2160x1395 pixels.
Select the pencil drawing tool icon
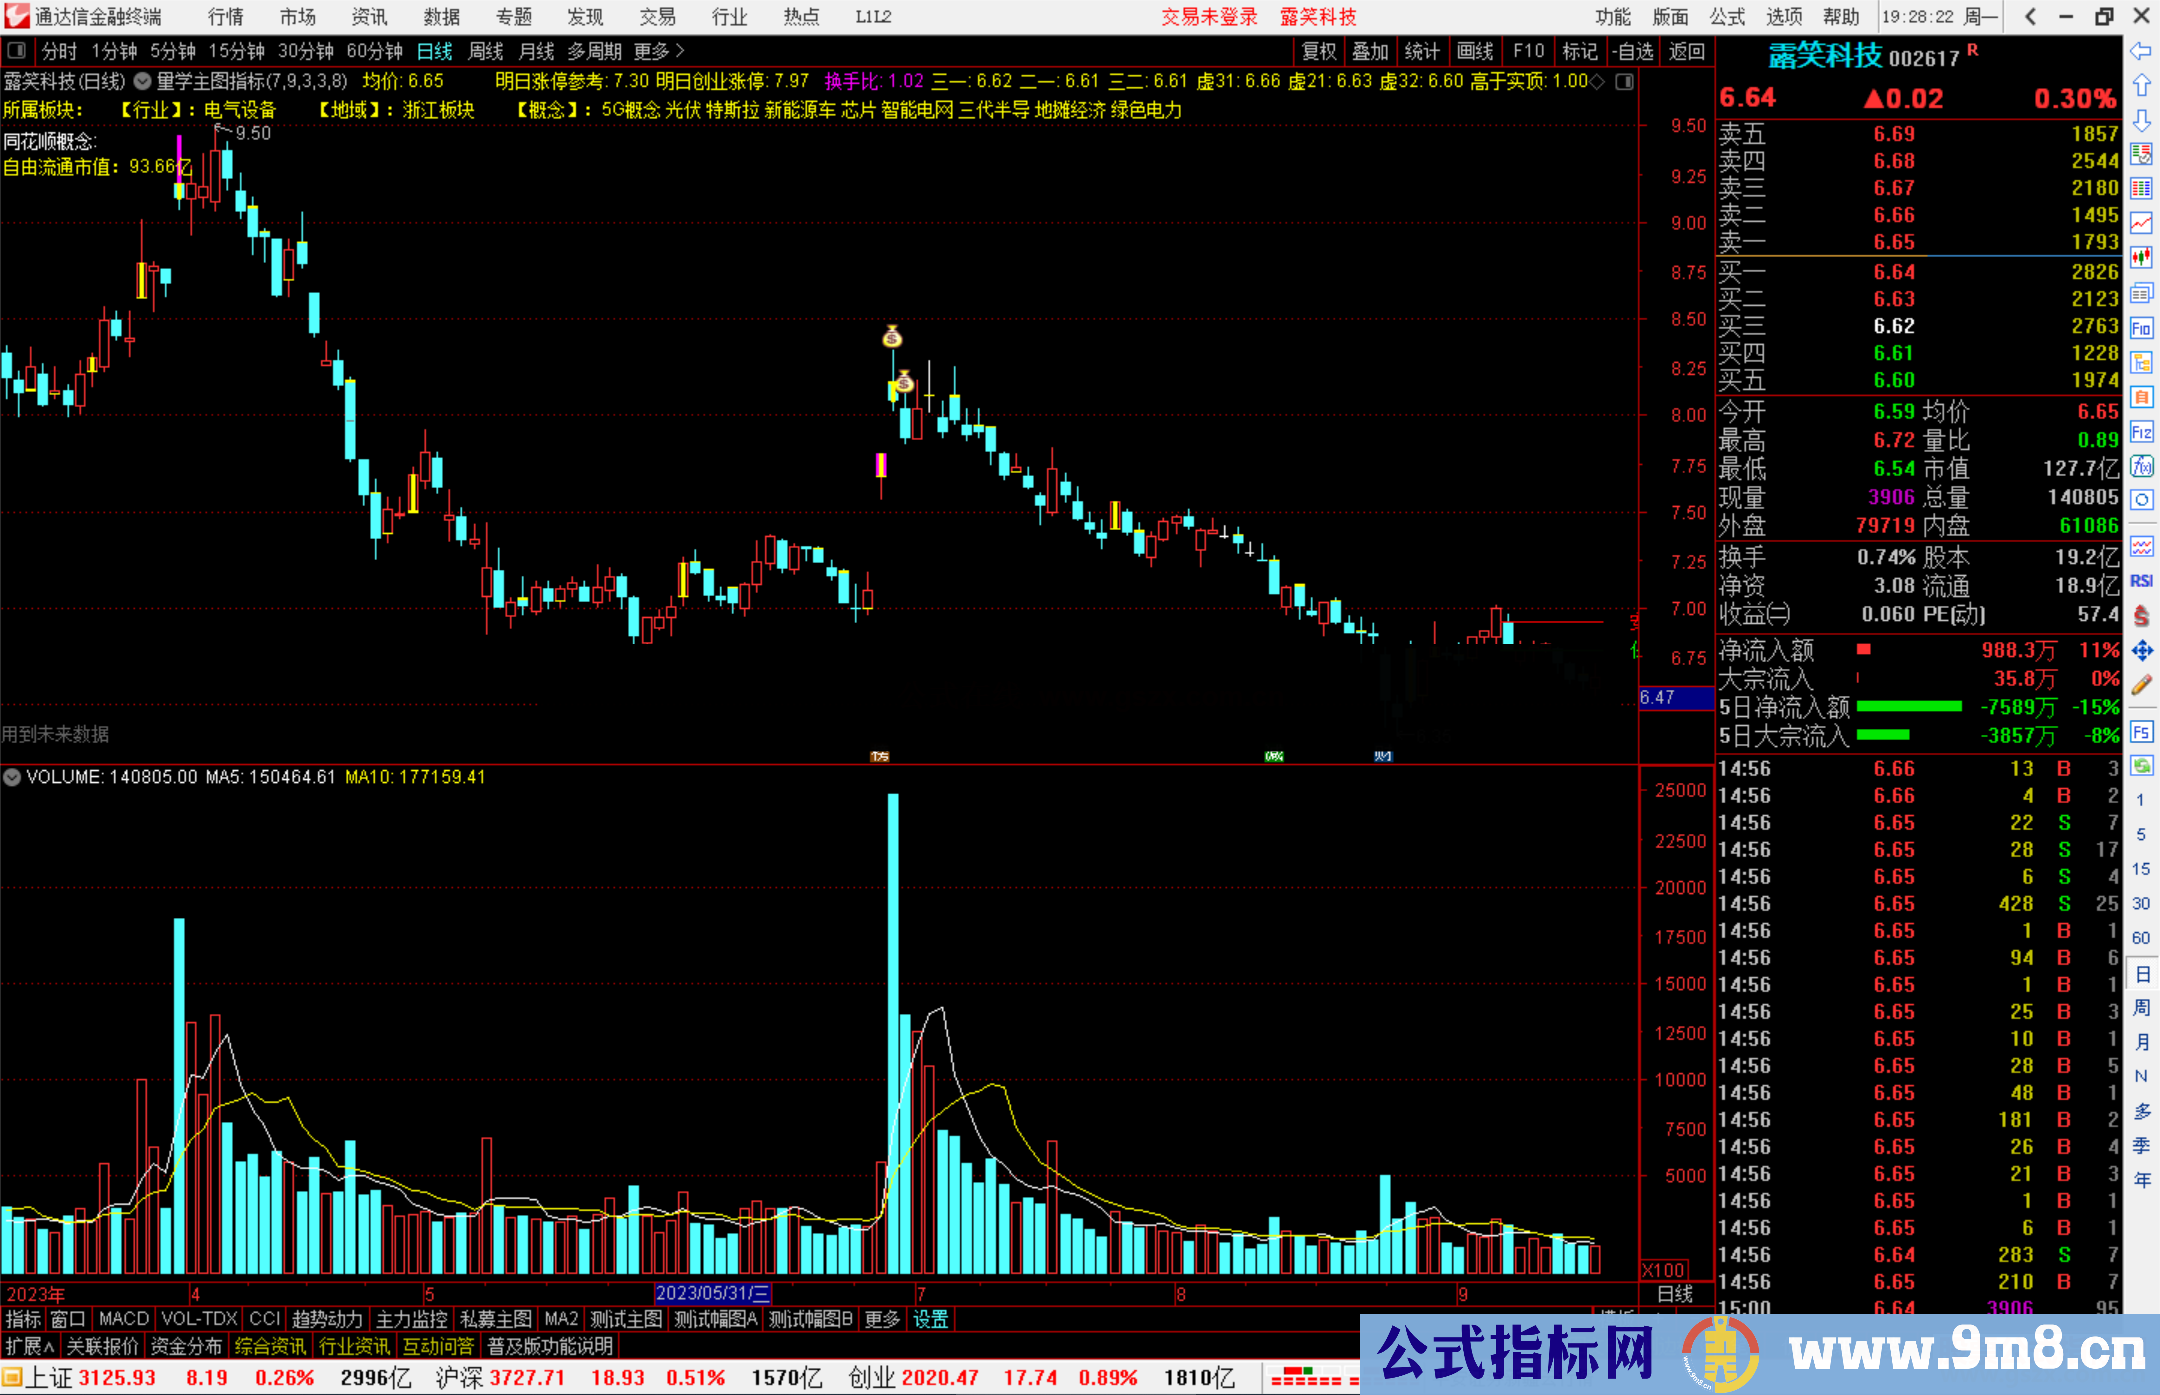[x=2141, y=685]
